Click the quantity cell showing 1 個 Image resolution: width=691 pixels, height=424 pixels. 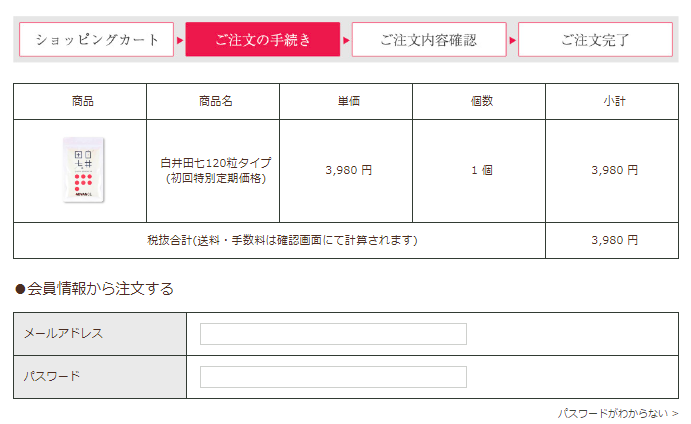(x=482, y=171)
